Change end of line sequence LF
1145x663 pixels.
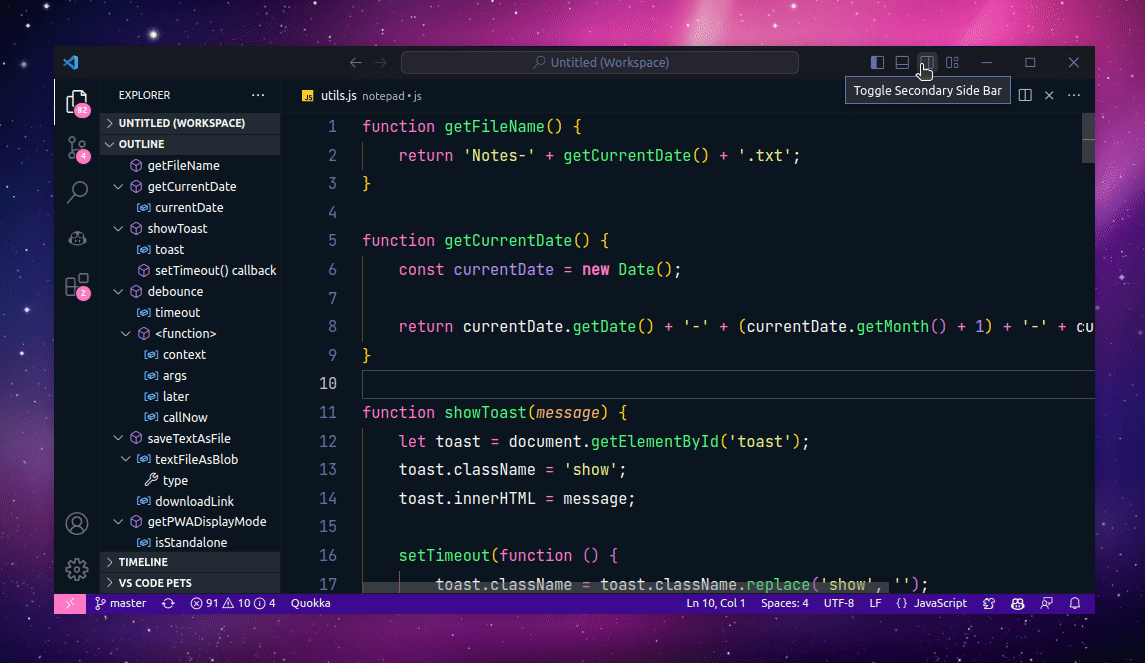(875, 604)
